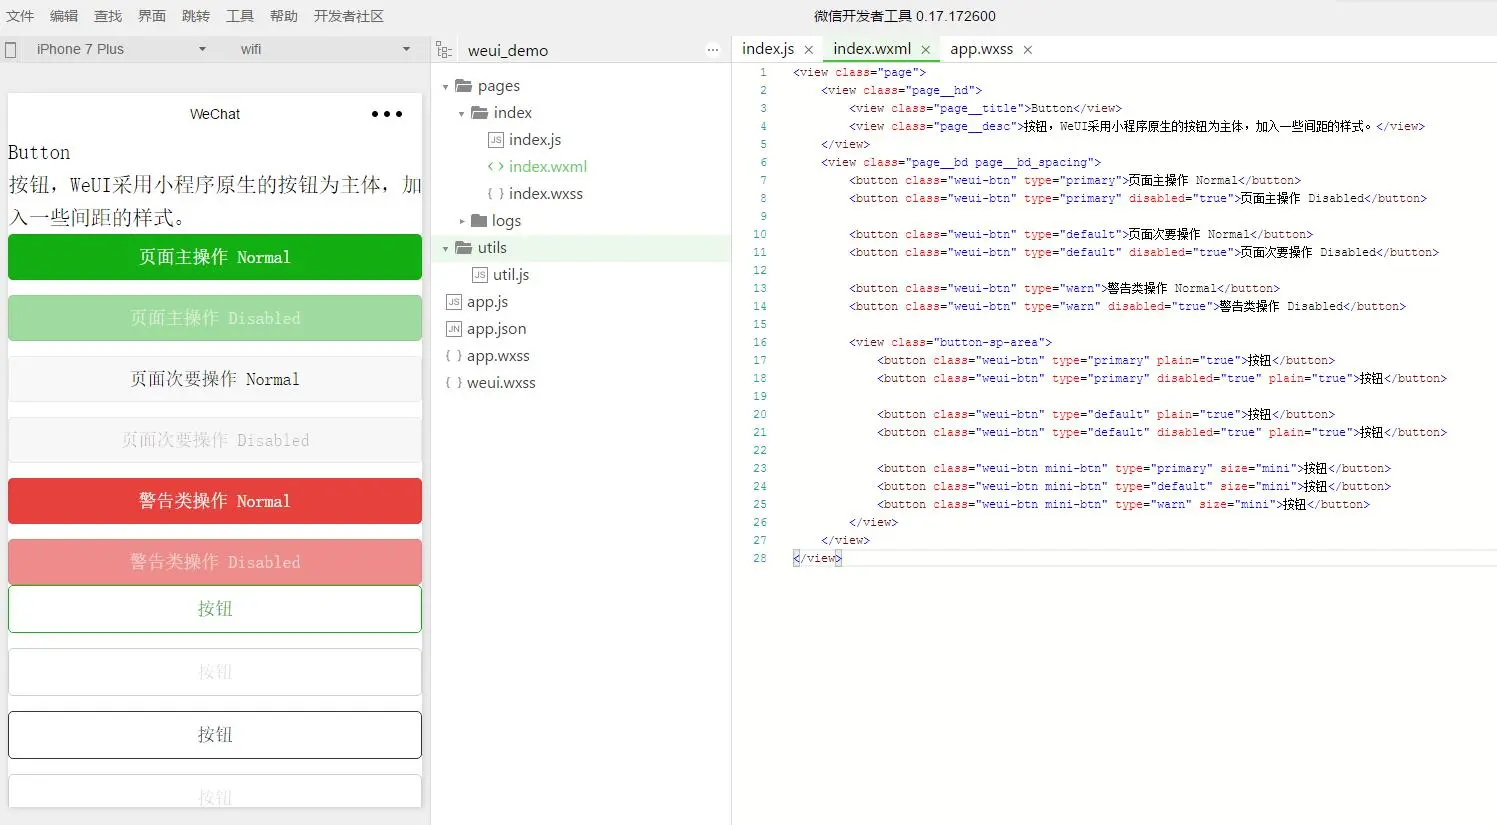Open the 帮助 menu
1497x825 pixels.
click(284, 16)
